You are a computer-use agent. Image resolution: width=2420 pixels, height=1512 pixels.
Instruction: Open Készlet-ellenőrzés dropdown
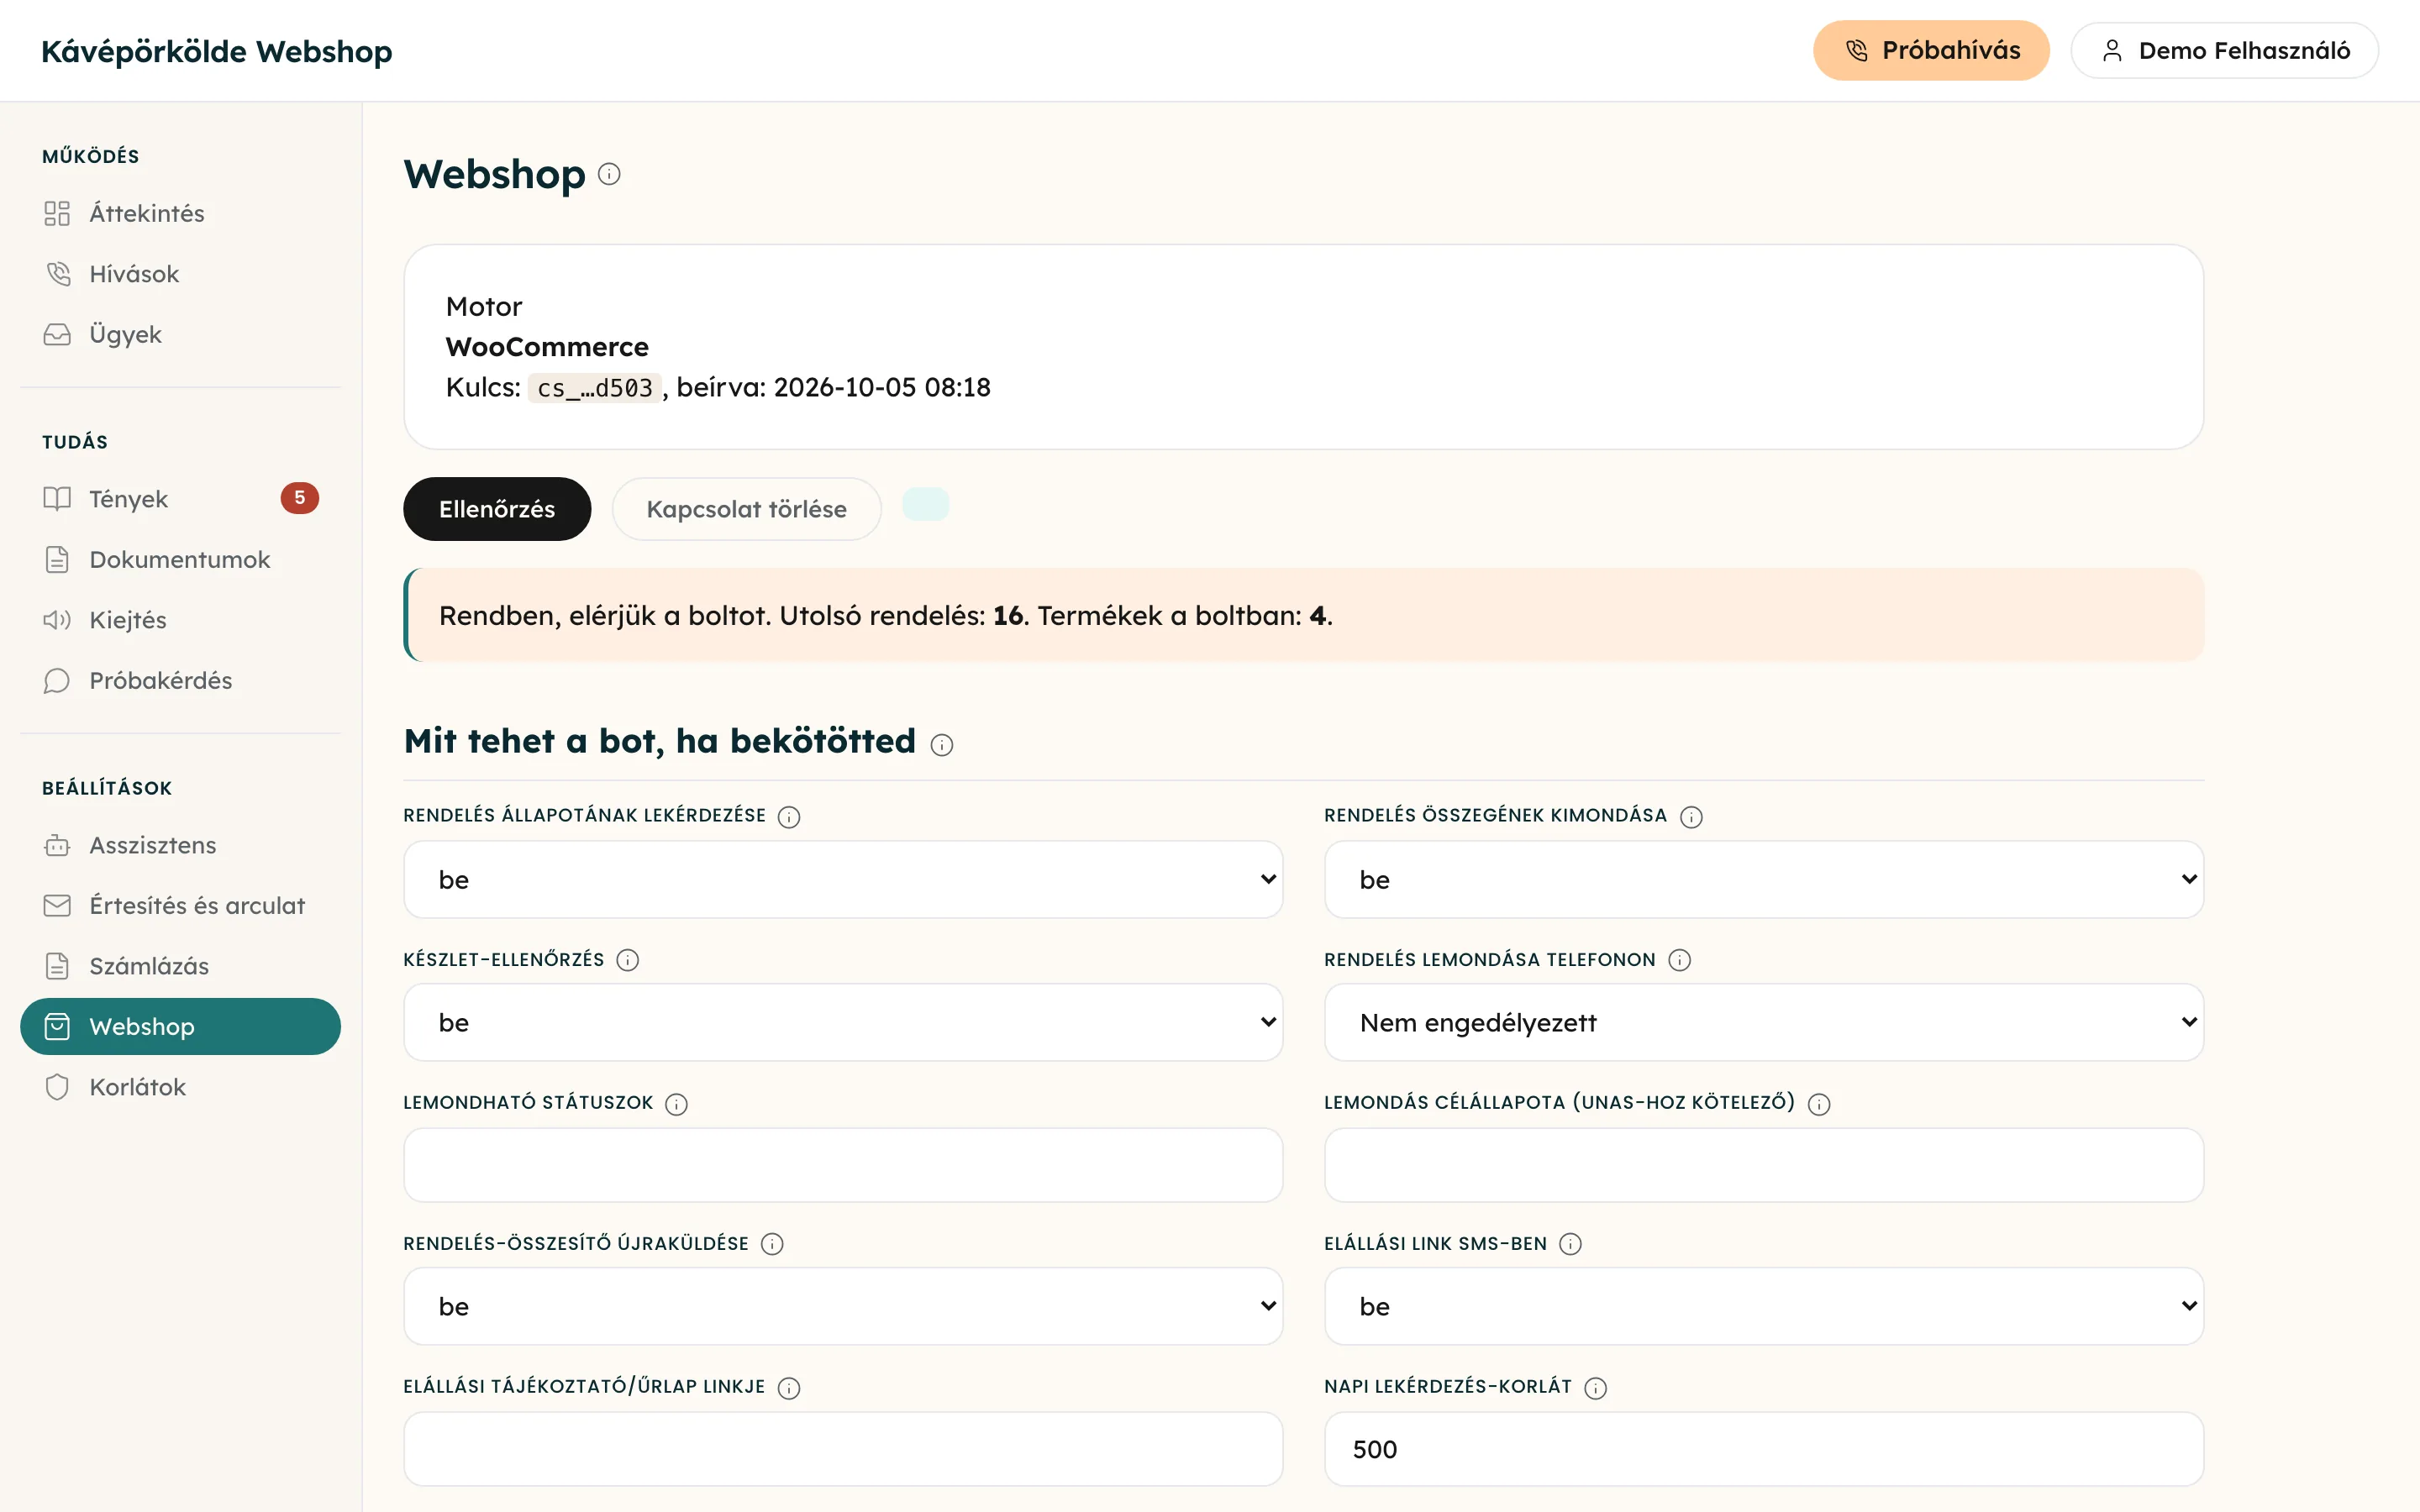pos(843,1022)
